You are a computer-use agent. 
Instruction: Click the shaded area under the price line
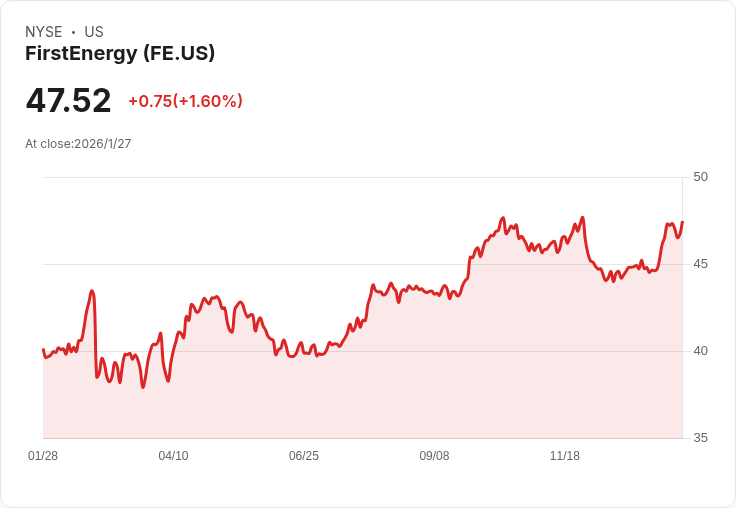pos(400,390)
